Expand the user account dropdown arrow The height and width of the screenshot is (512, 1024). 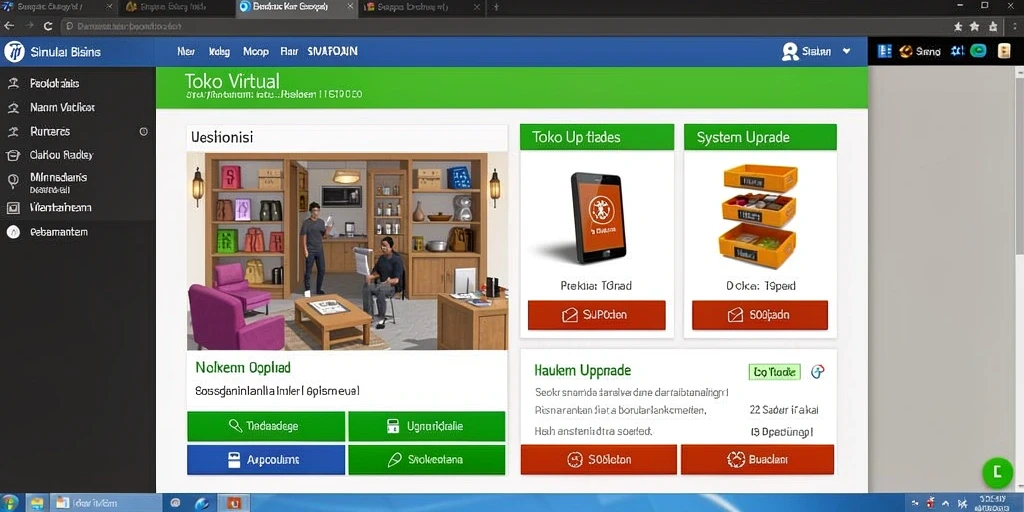846,52
